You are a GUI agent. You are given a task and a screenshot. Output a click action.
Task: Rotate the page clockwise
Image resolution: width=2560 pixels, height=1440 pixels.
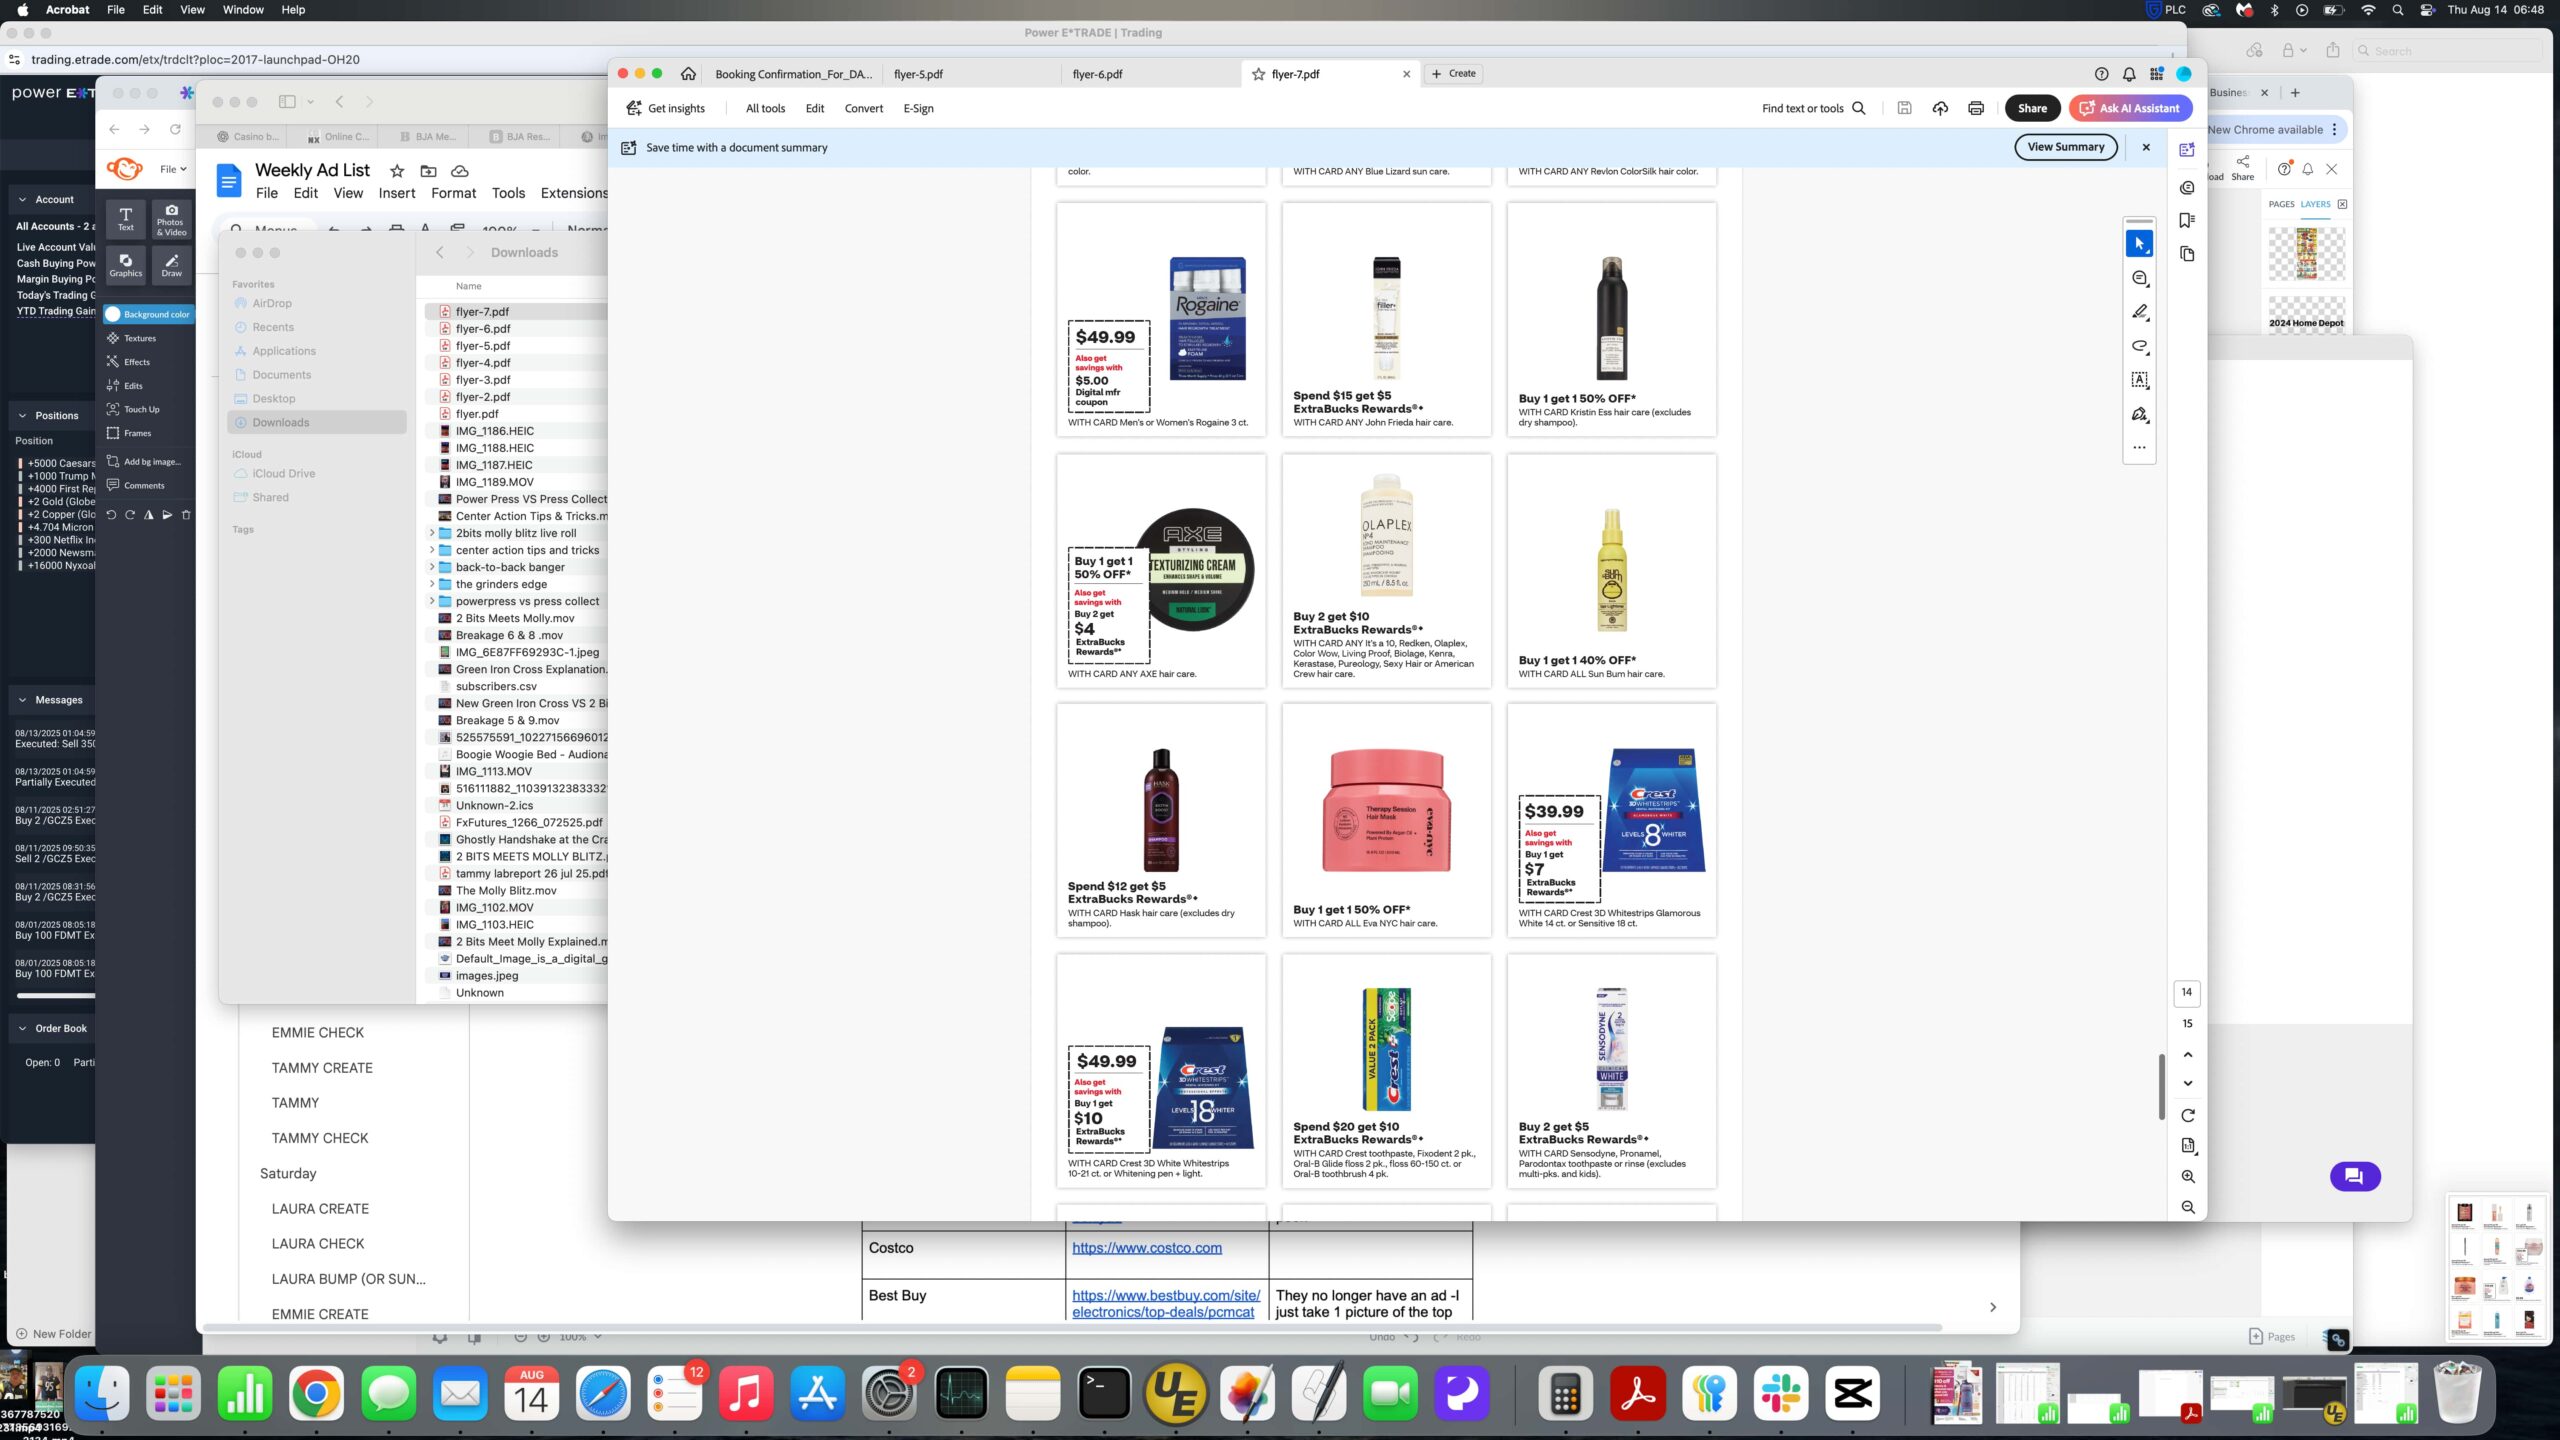click(2187, 1115)
